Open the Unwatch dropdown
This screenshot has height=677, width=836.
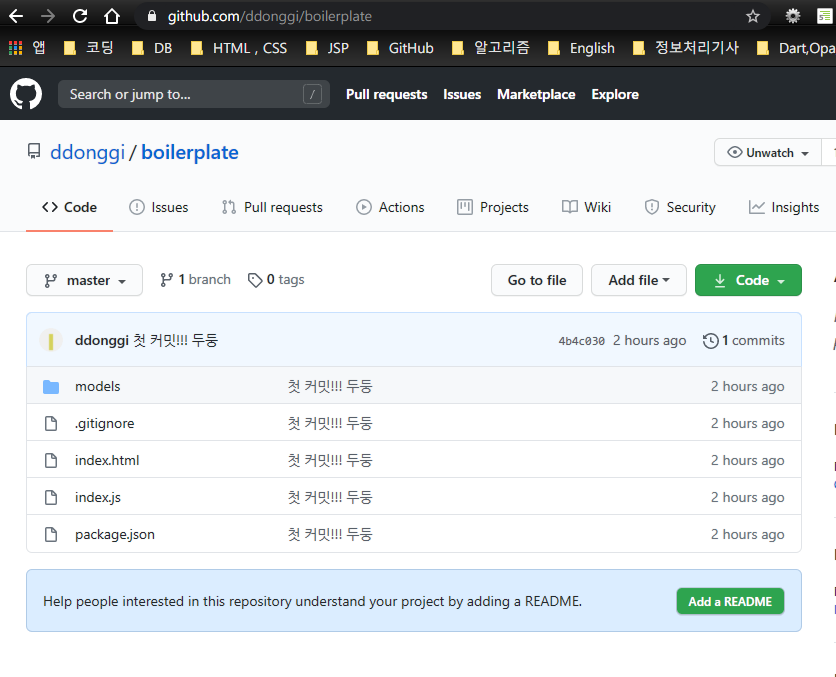[768, 152]
